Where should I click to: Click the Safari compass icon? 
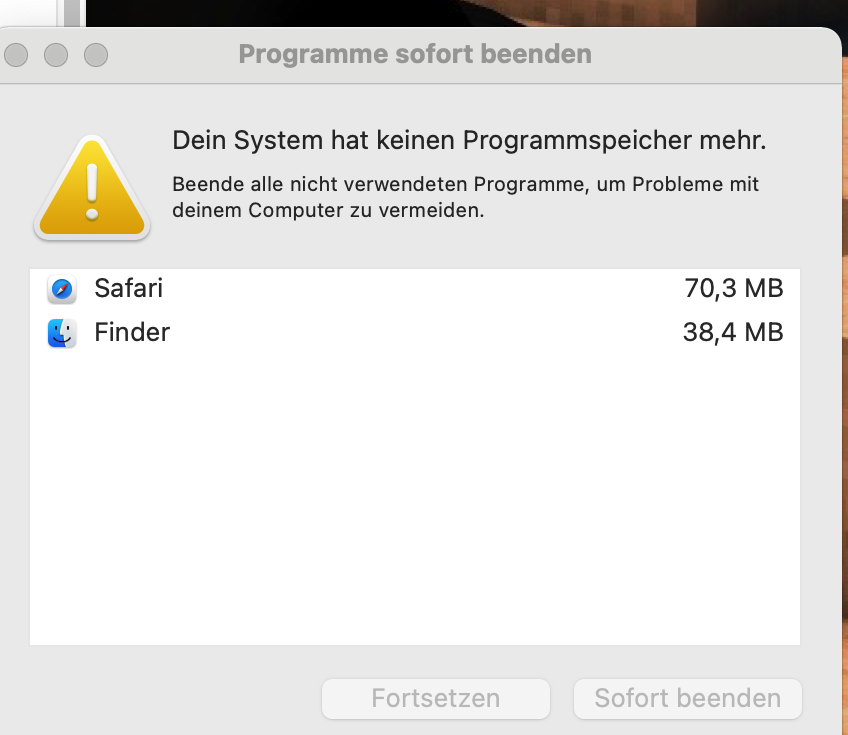(62, 290)
